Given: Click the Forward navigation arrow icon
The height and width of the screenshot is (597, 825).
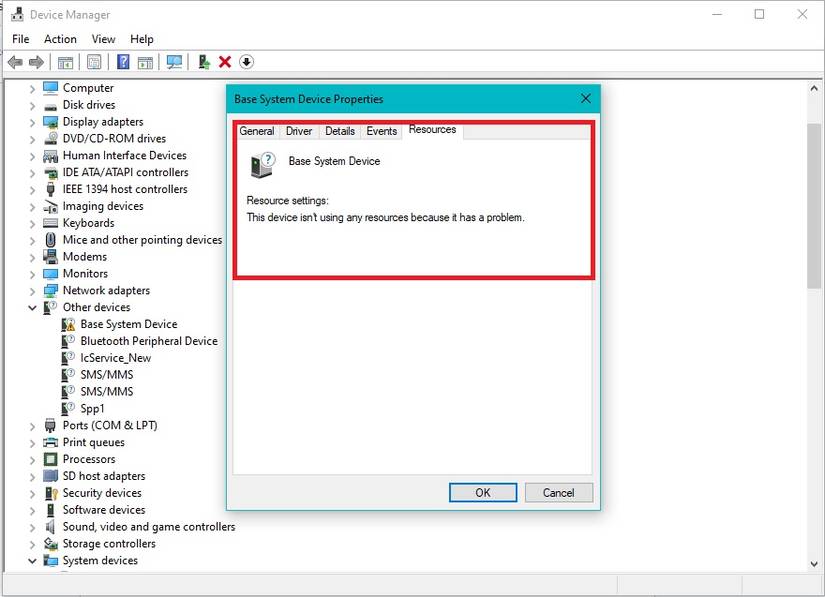Looking at the screenshot, I should tap(37, 62).
